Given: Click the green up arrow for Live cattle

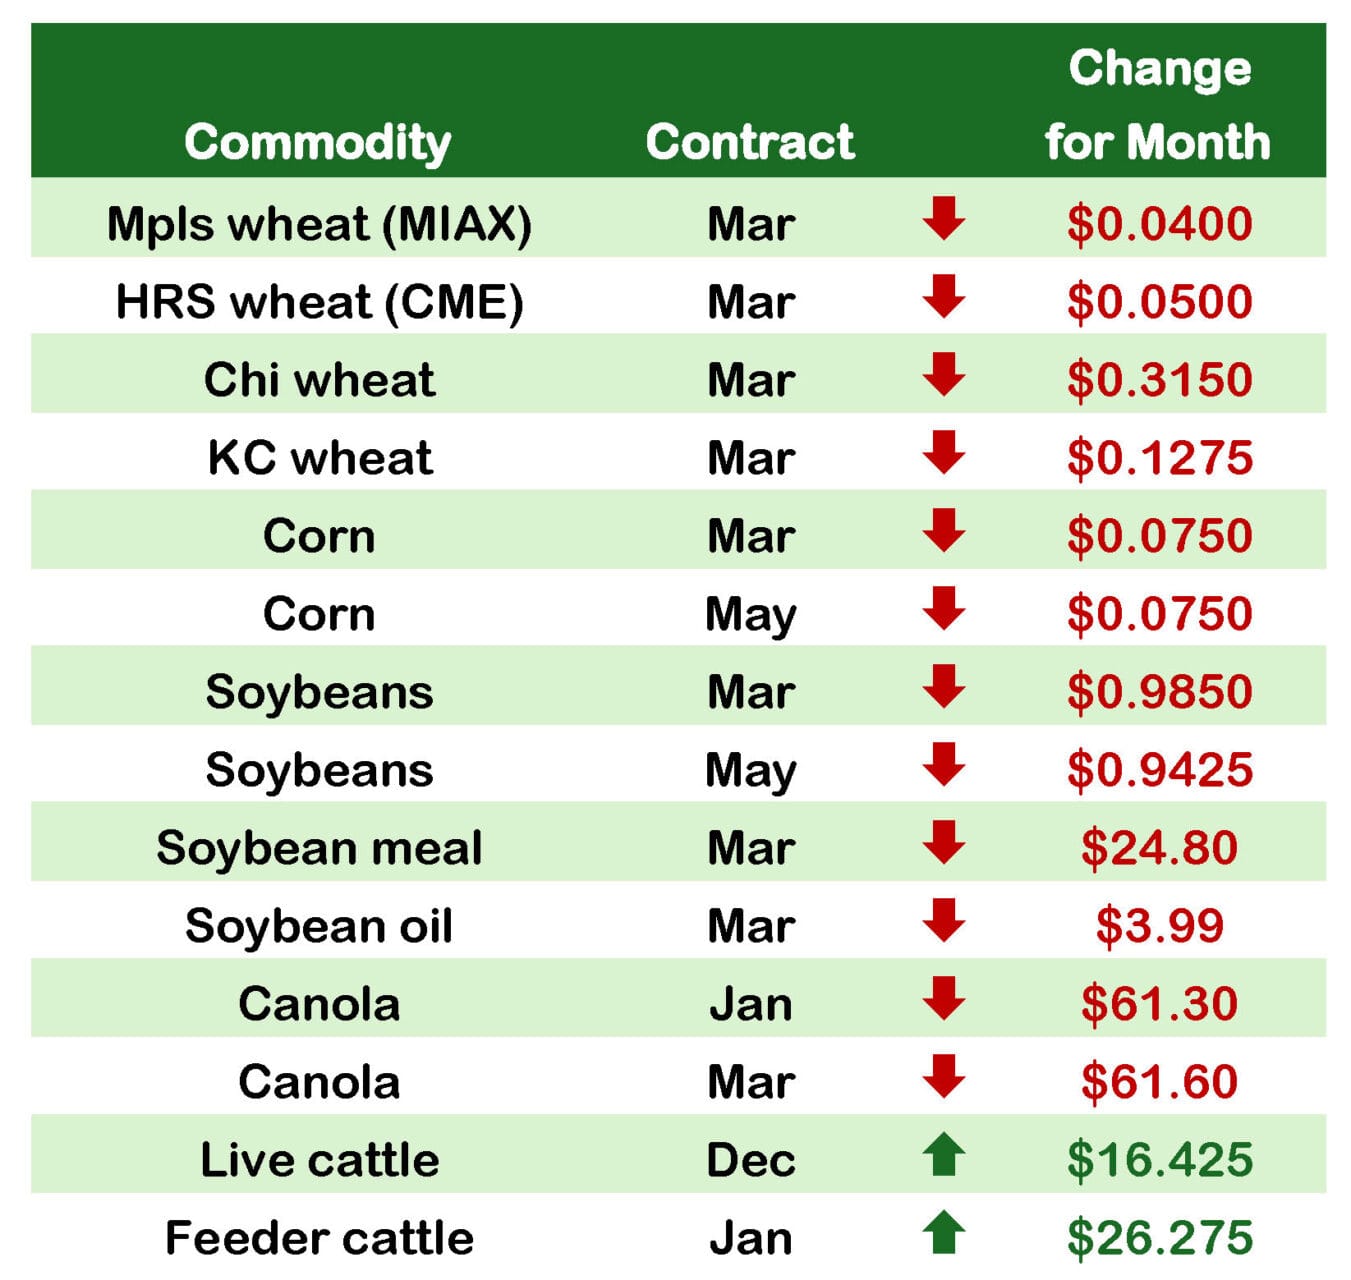Looking at the screenshot, I should point(943,1155).
